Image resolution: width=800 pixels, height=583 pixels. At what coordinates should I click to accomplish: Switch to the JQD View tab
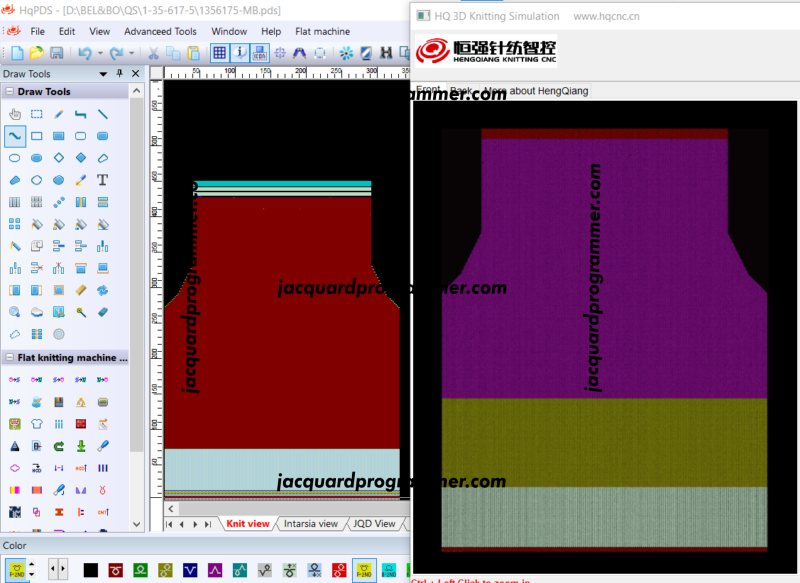point(374,524)
